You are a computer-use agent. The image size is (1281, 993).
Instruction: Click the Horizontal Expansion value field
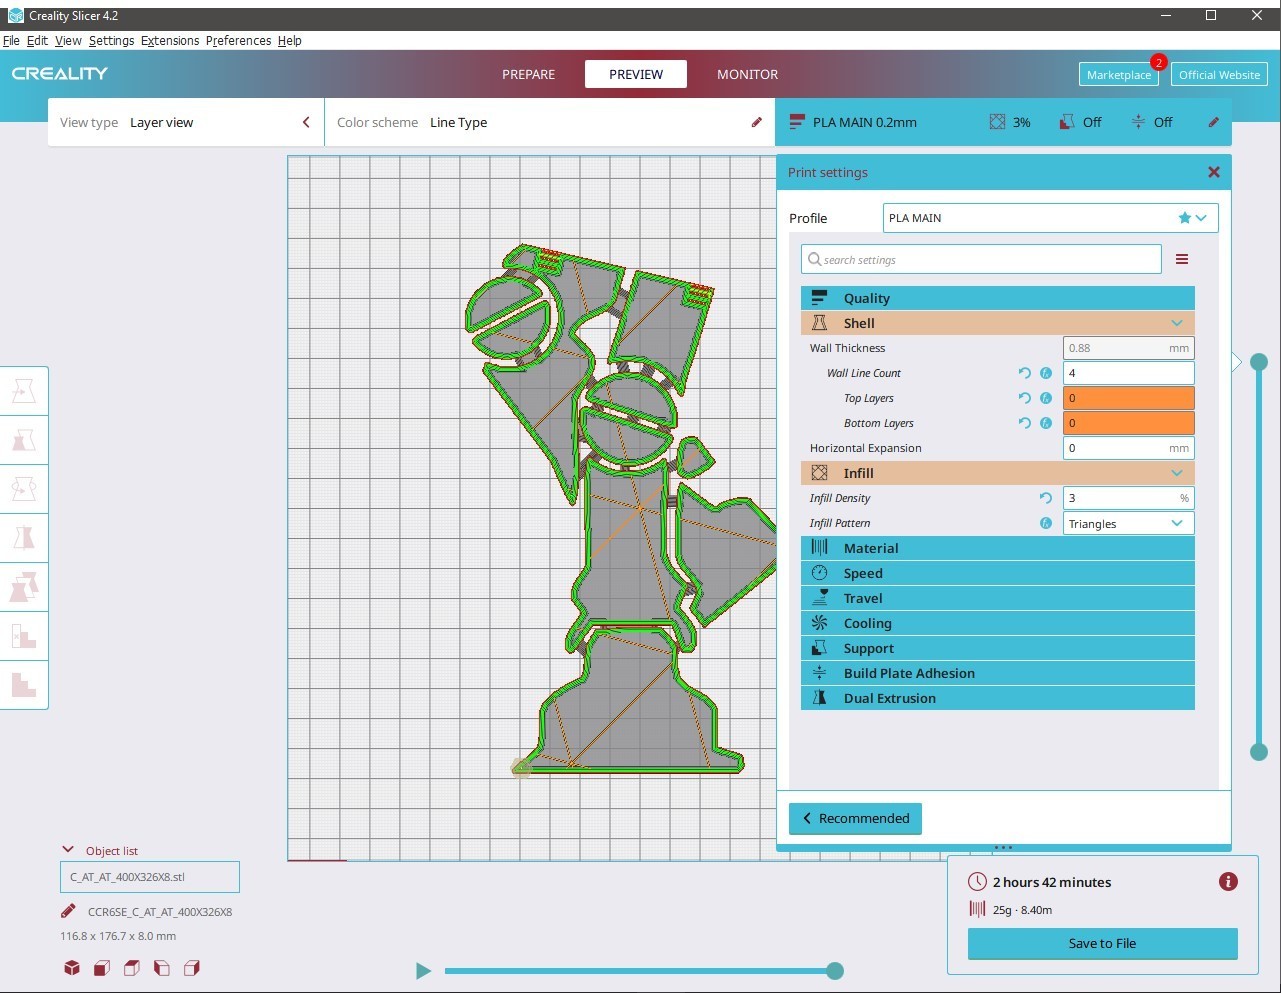tap(1128, 448)
